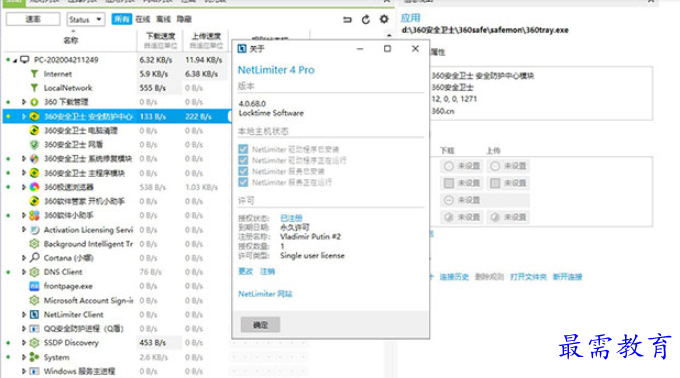Expand the System process row

coord(24,357)
